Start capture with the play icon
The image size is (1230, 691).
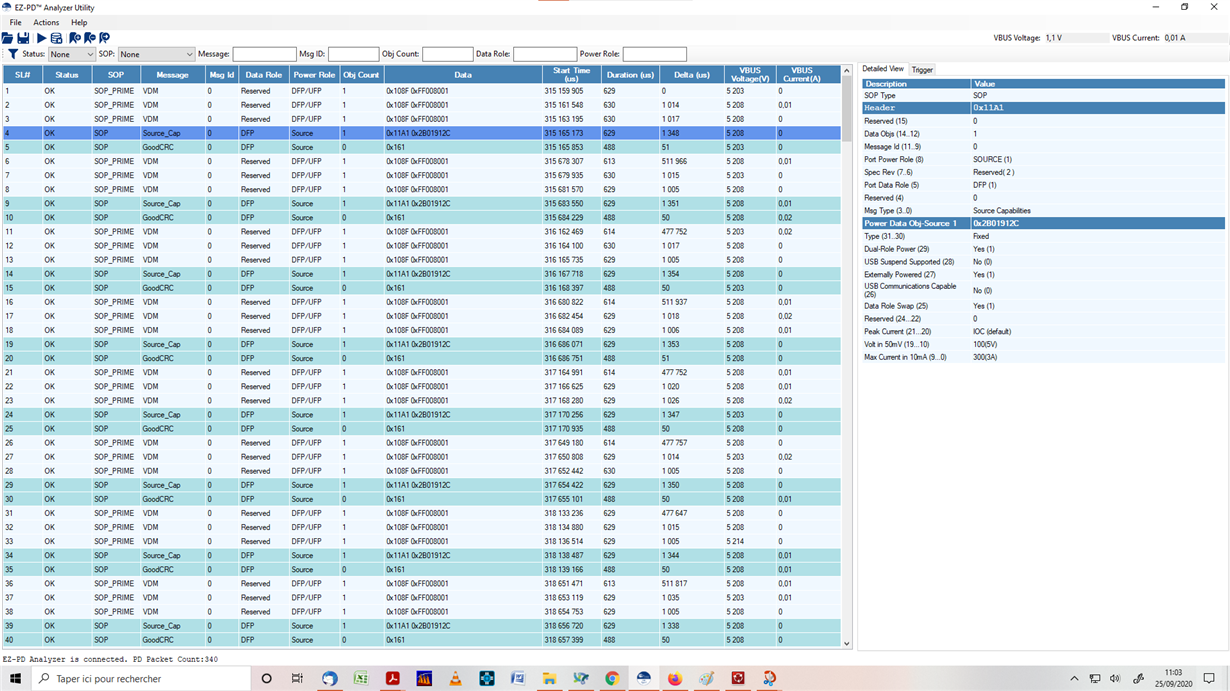[x=41, y=38]
